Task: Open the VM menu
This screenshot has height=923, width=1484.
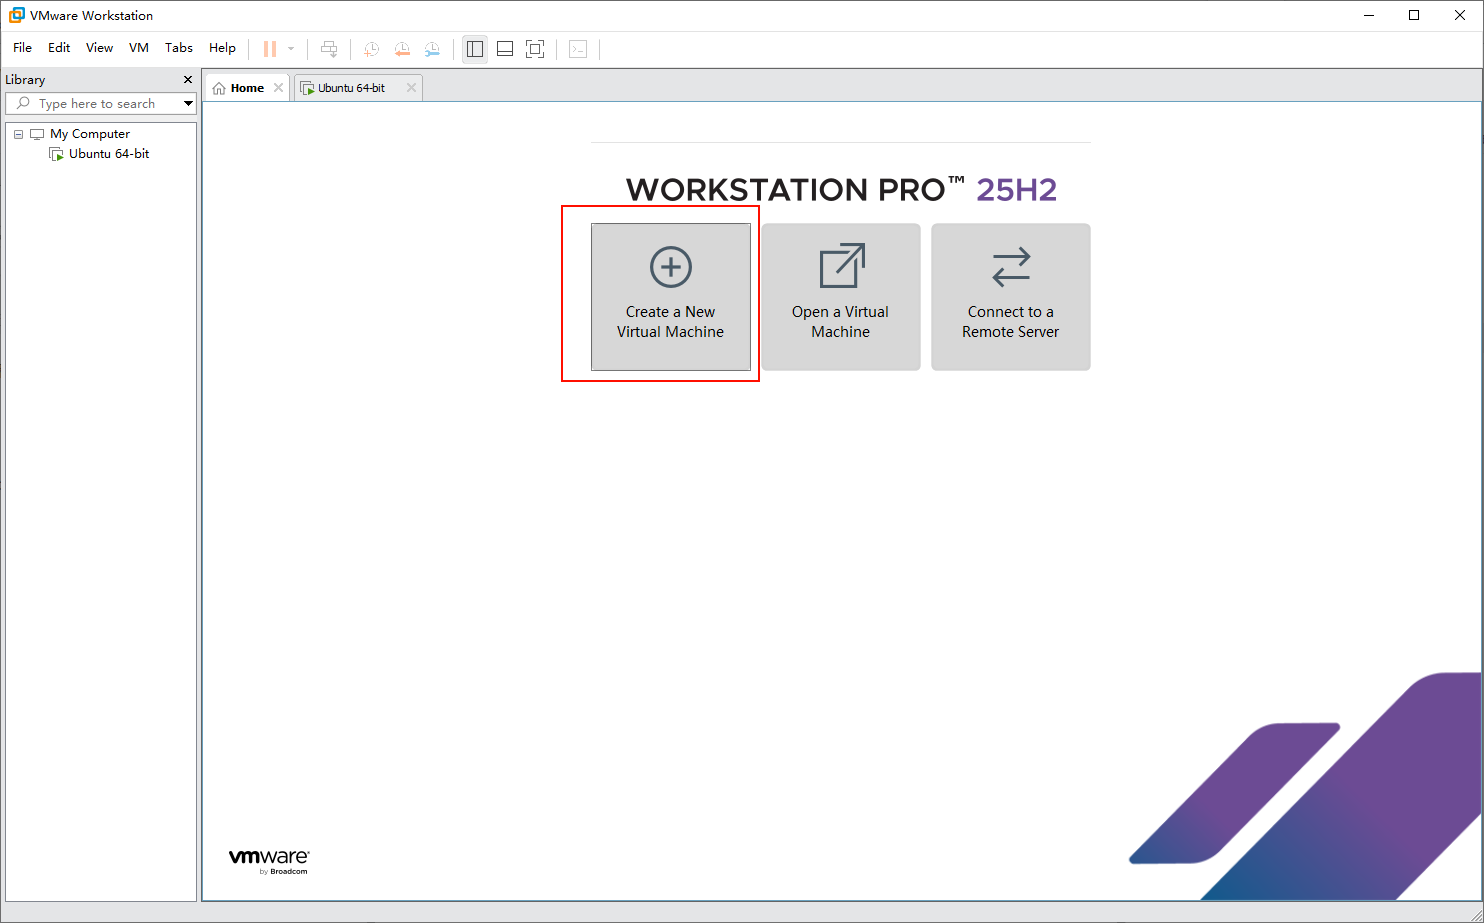Action: (x=139, y=48)
